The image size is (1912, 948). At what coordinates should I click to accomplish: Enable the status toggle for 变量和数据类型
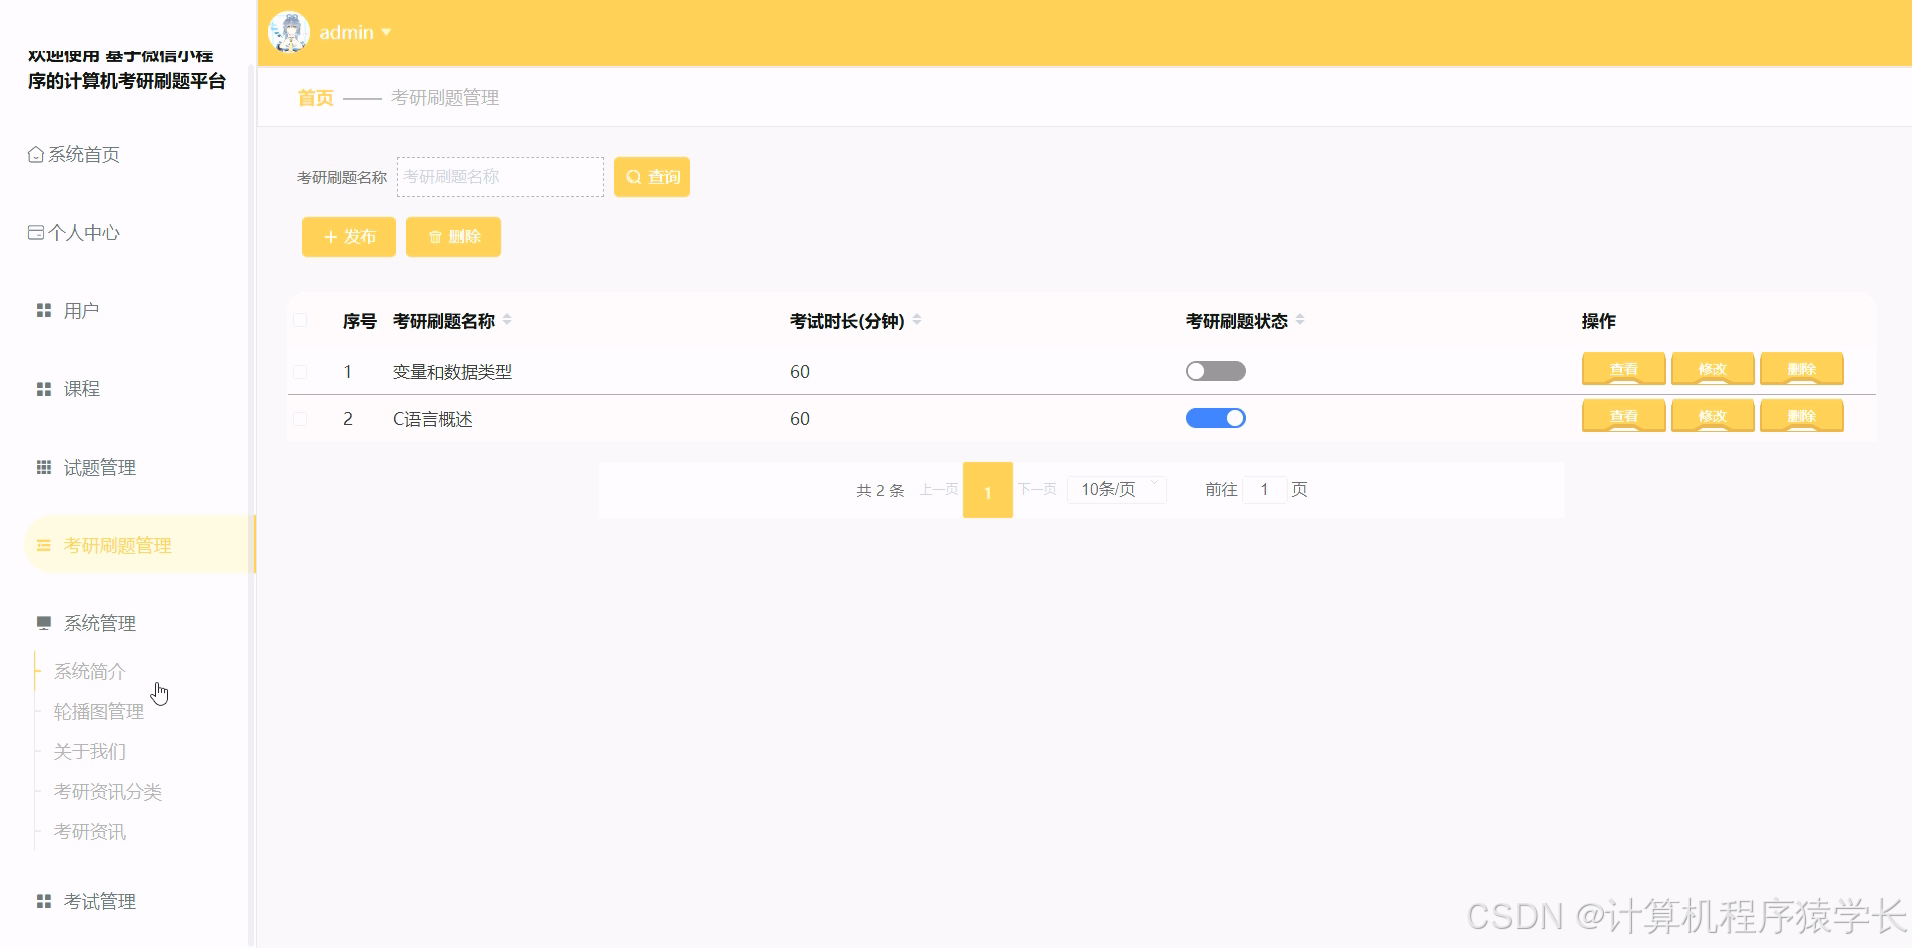tap(1216, 370)
